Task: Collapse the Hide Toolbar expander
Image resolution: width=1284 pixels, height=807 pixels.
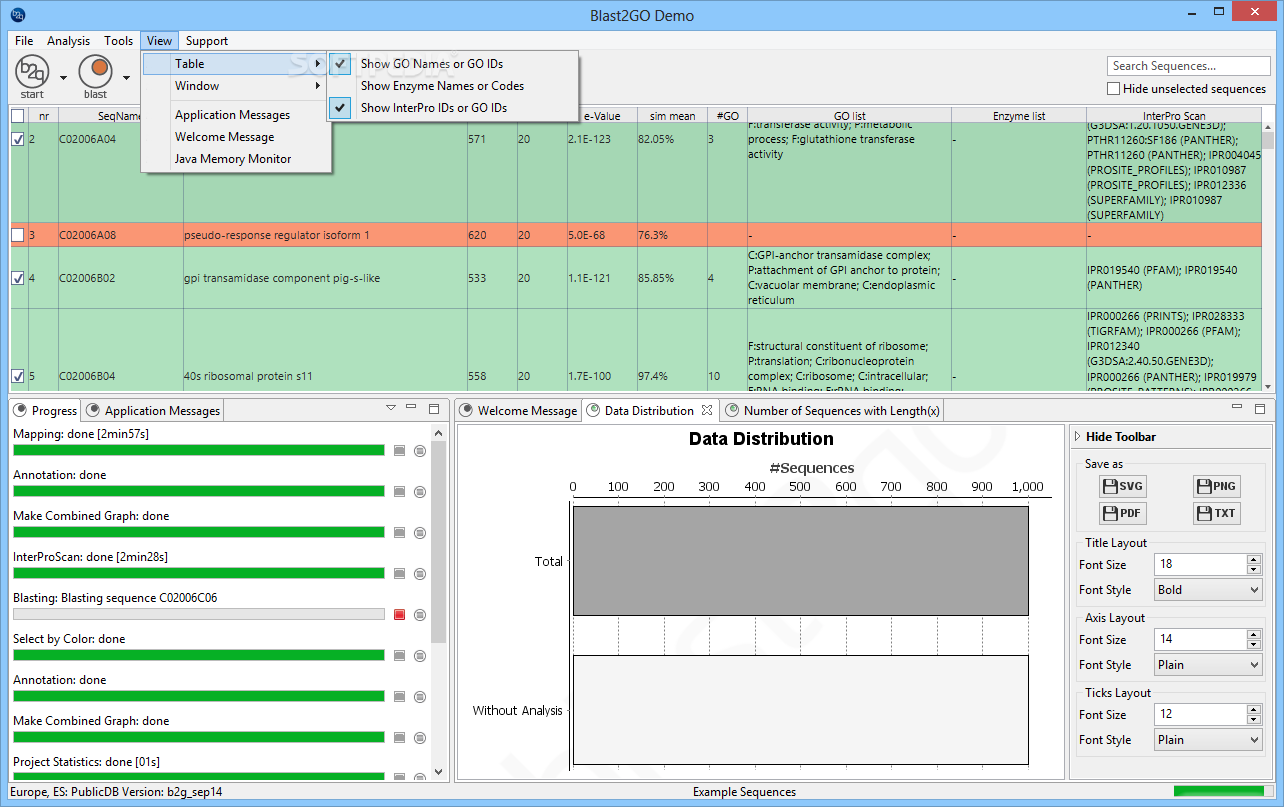Action: [x=1078, y=437]
